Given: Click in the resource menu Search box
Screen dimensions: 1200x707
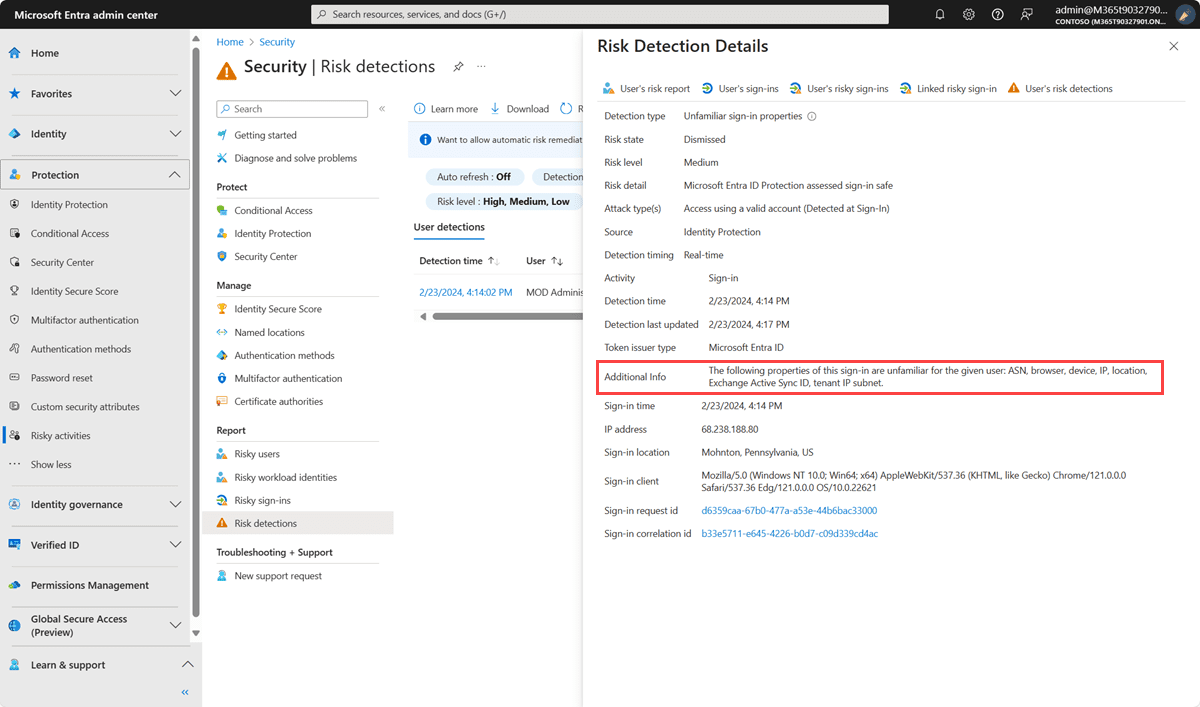Looking at the screenshot, I should (292, 109).
